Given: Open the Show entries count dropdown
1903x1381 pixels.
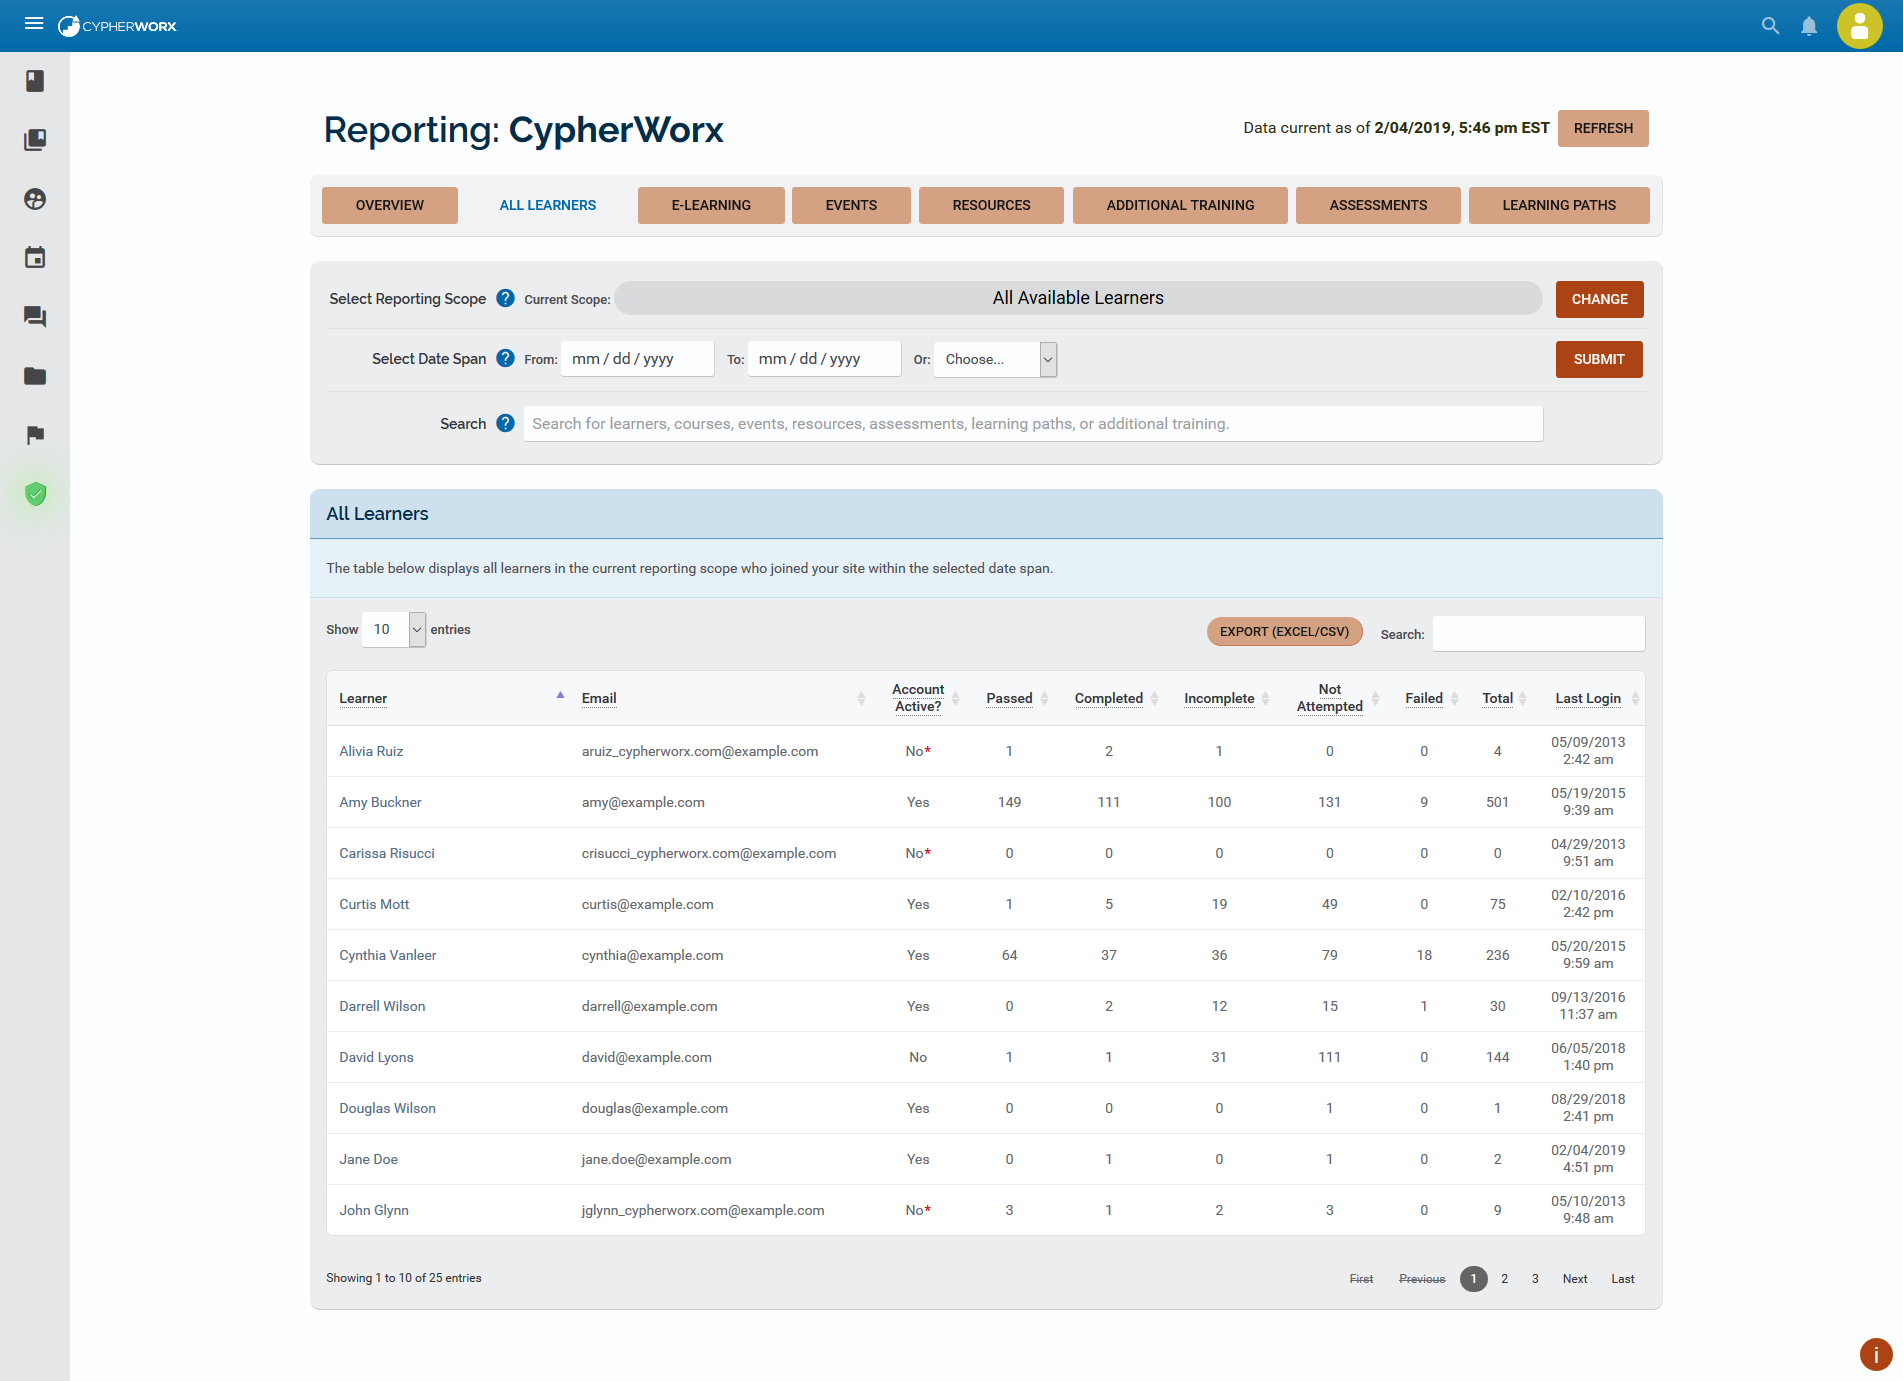Looking at the screenshot, I should pos(394,629).
